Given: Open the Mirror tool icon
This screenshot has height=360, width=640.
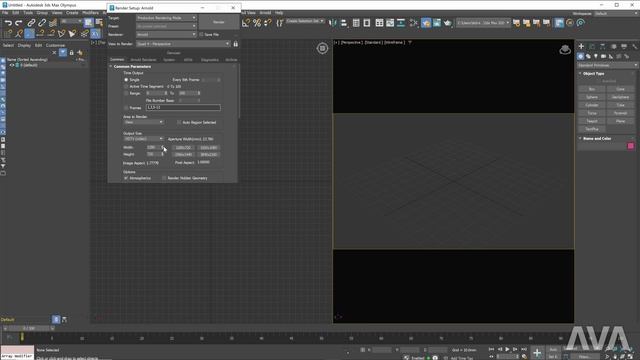Looking at the screenshot, I should click(333, 23).
